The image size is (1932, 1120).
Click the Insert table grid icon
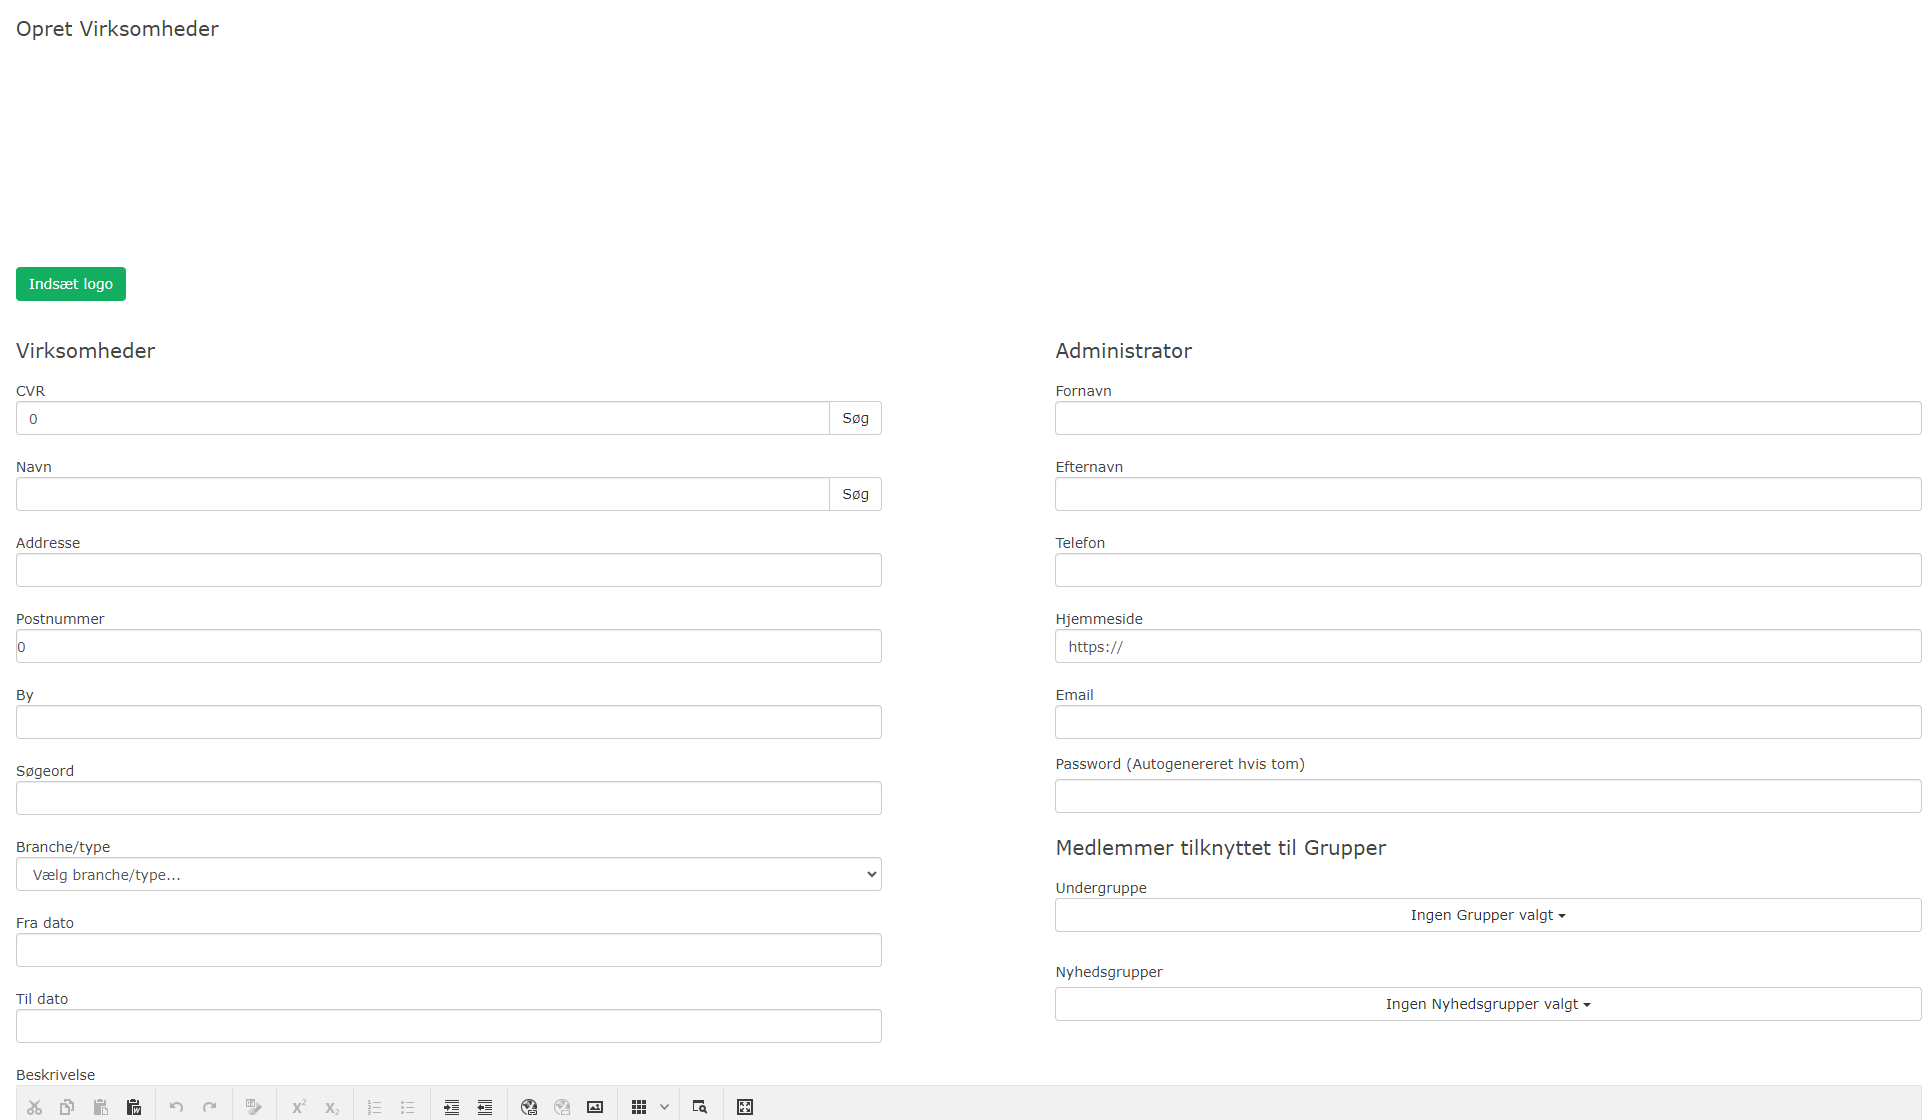(639, 1107)
